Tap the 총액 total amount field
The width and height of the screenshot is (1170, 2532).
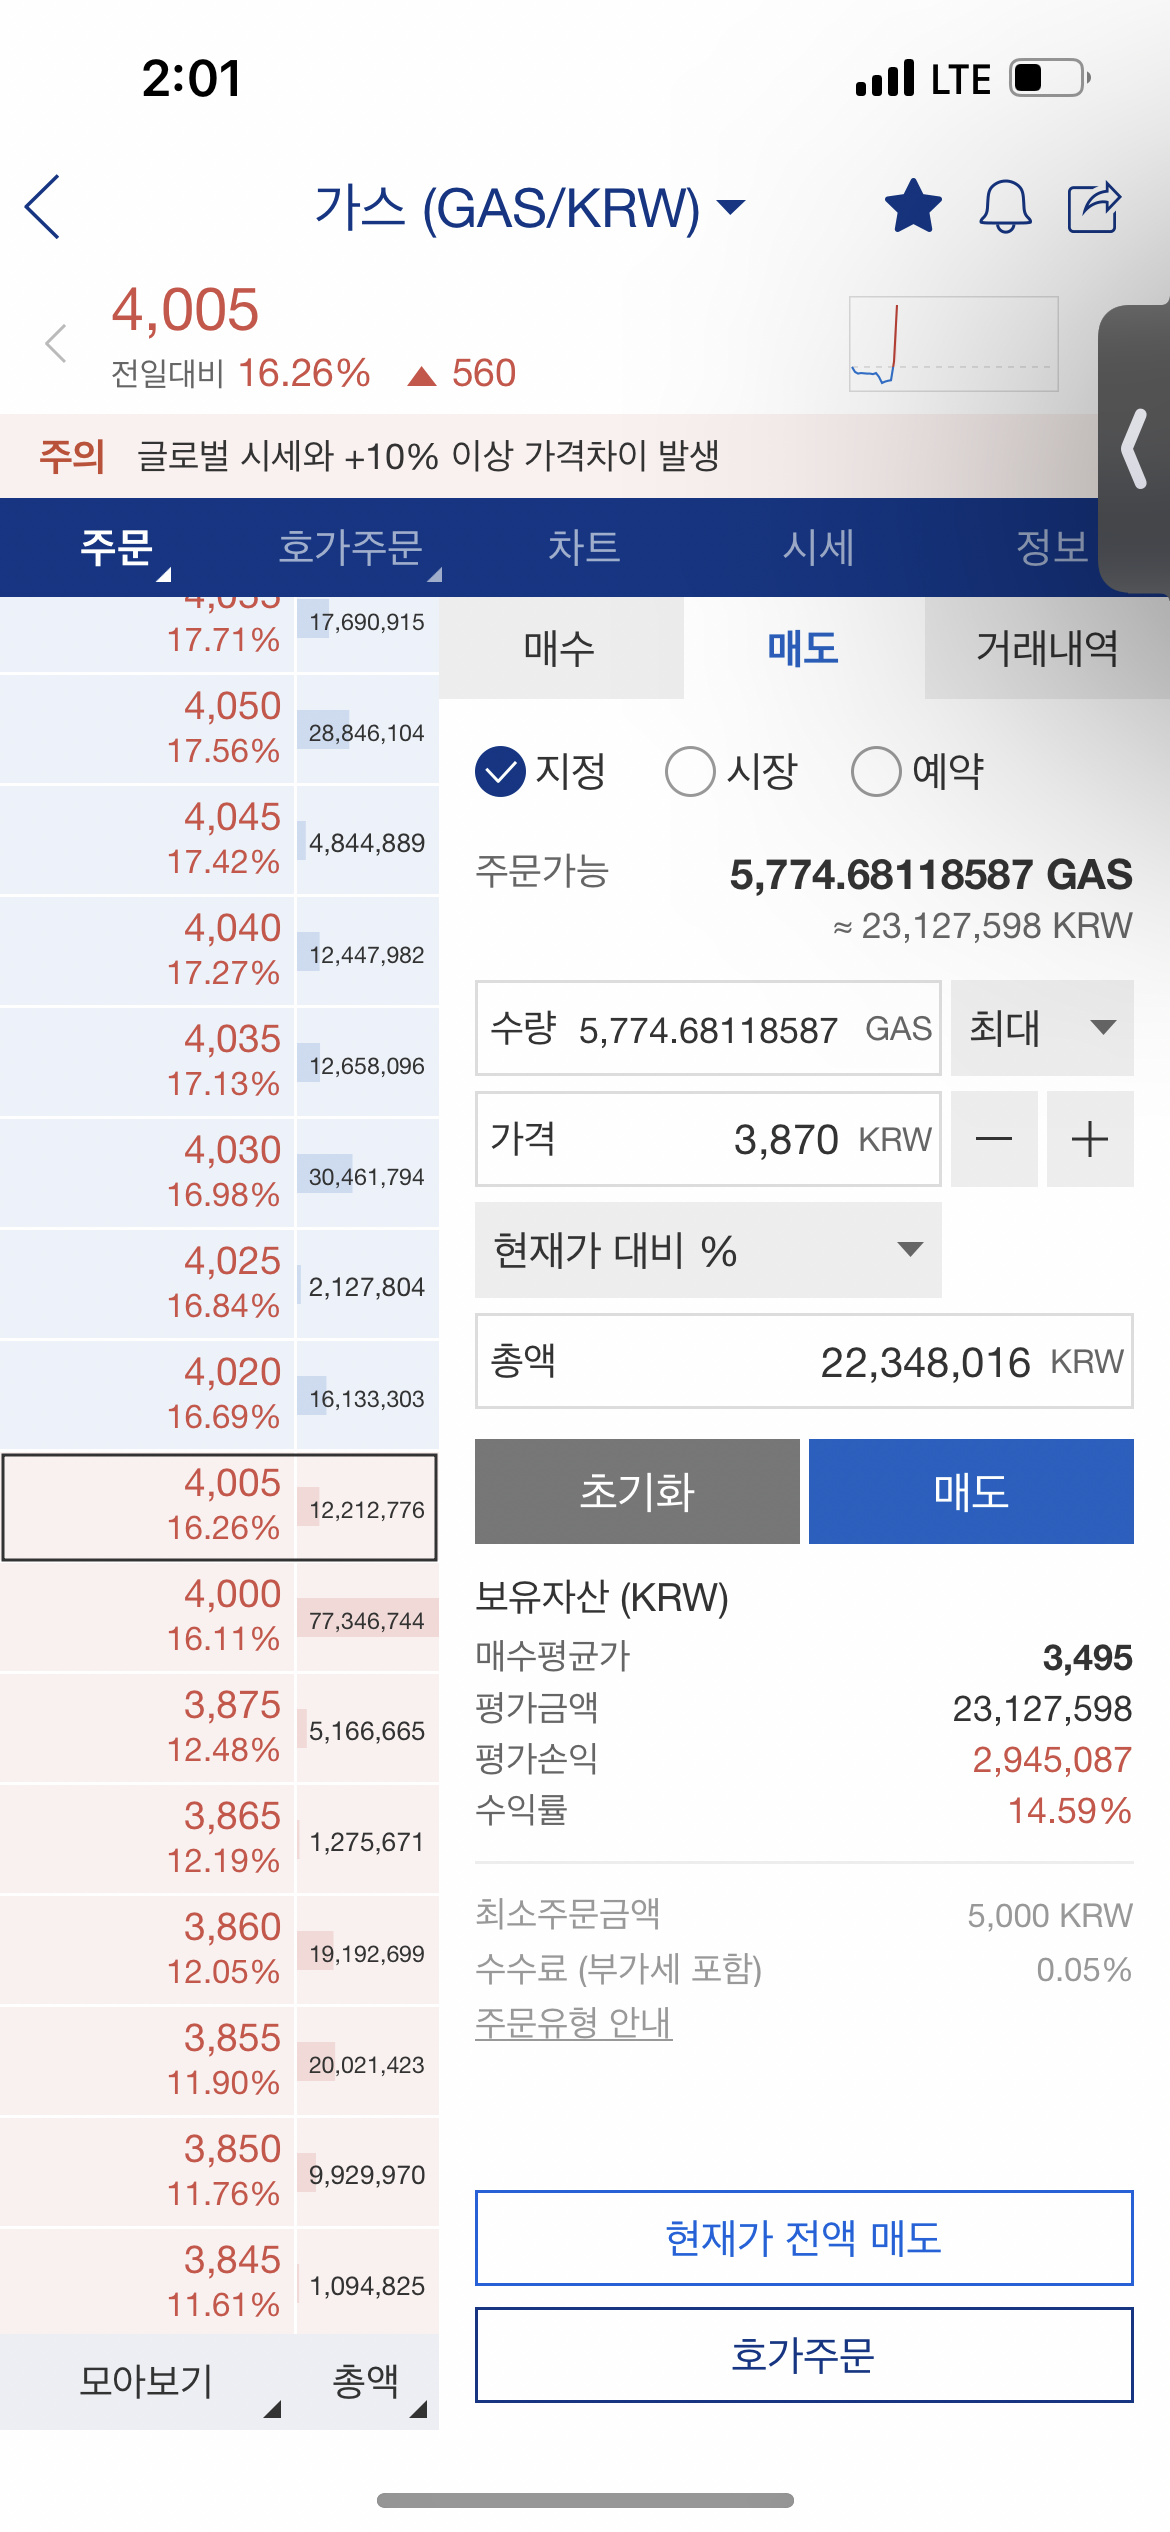804,1361
